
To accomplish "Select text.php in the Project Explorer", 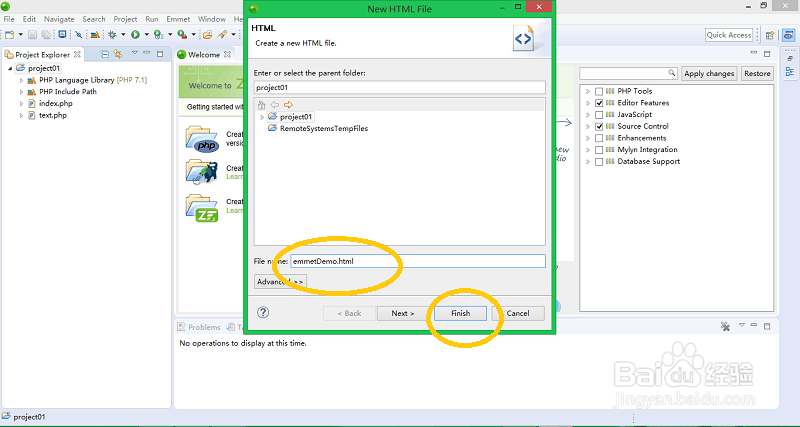I will coord(53,115).
